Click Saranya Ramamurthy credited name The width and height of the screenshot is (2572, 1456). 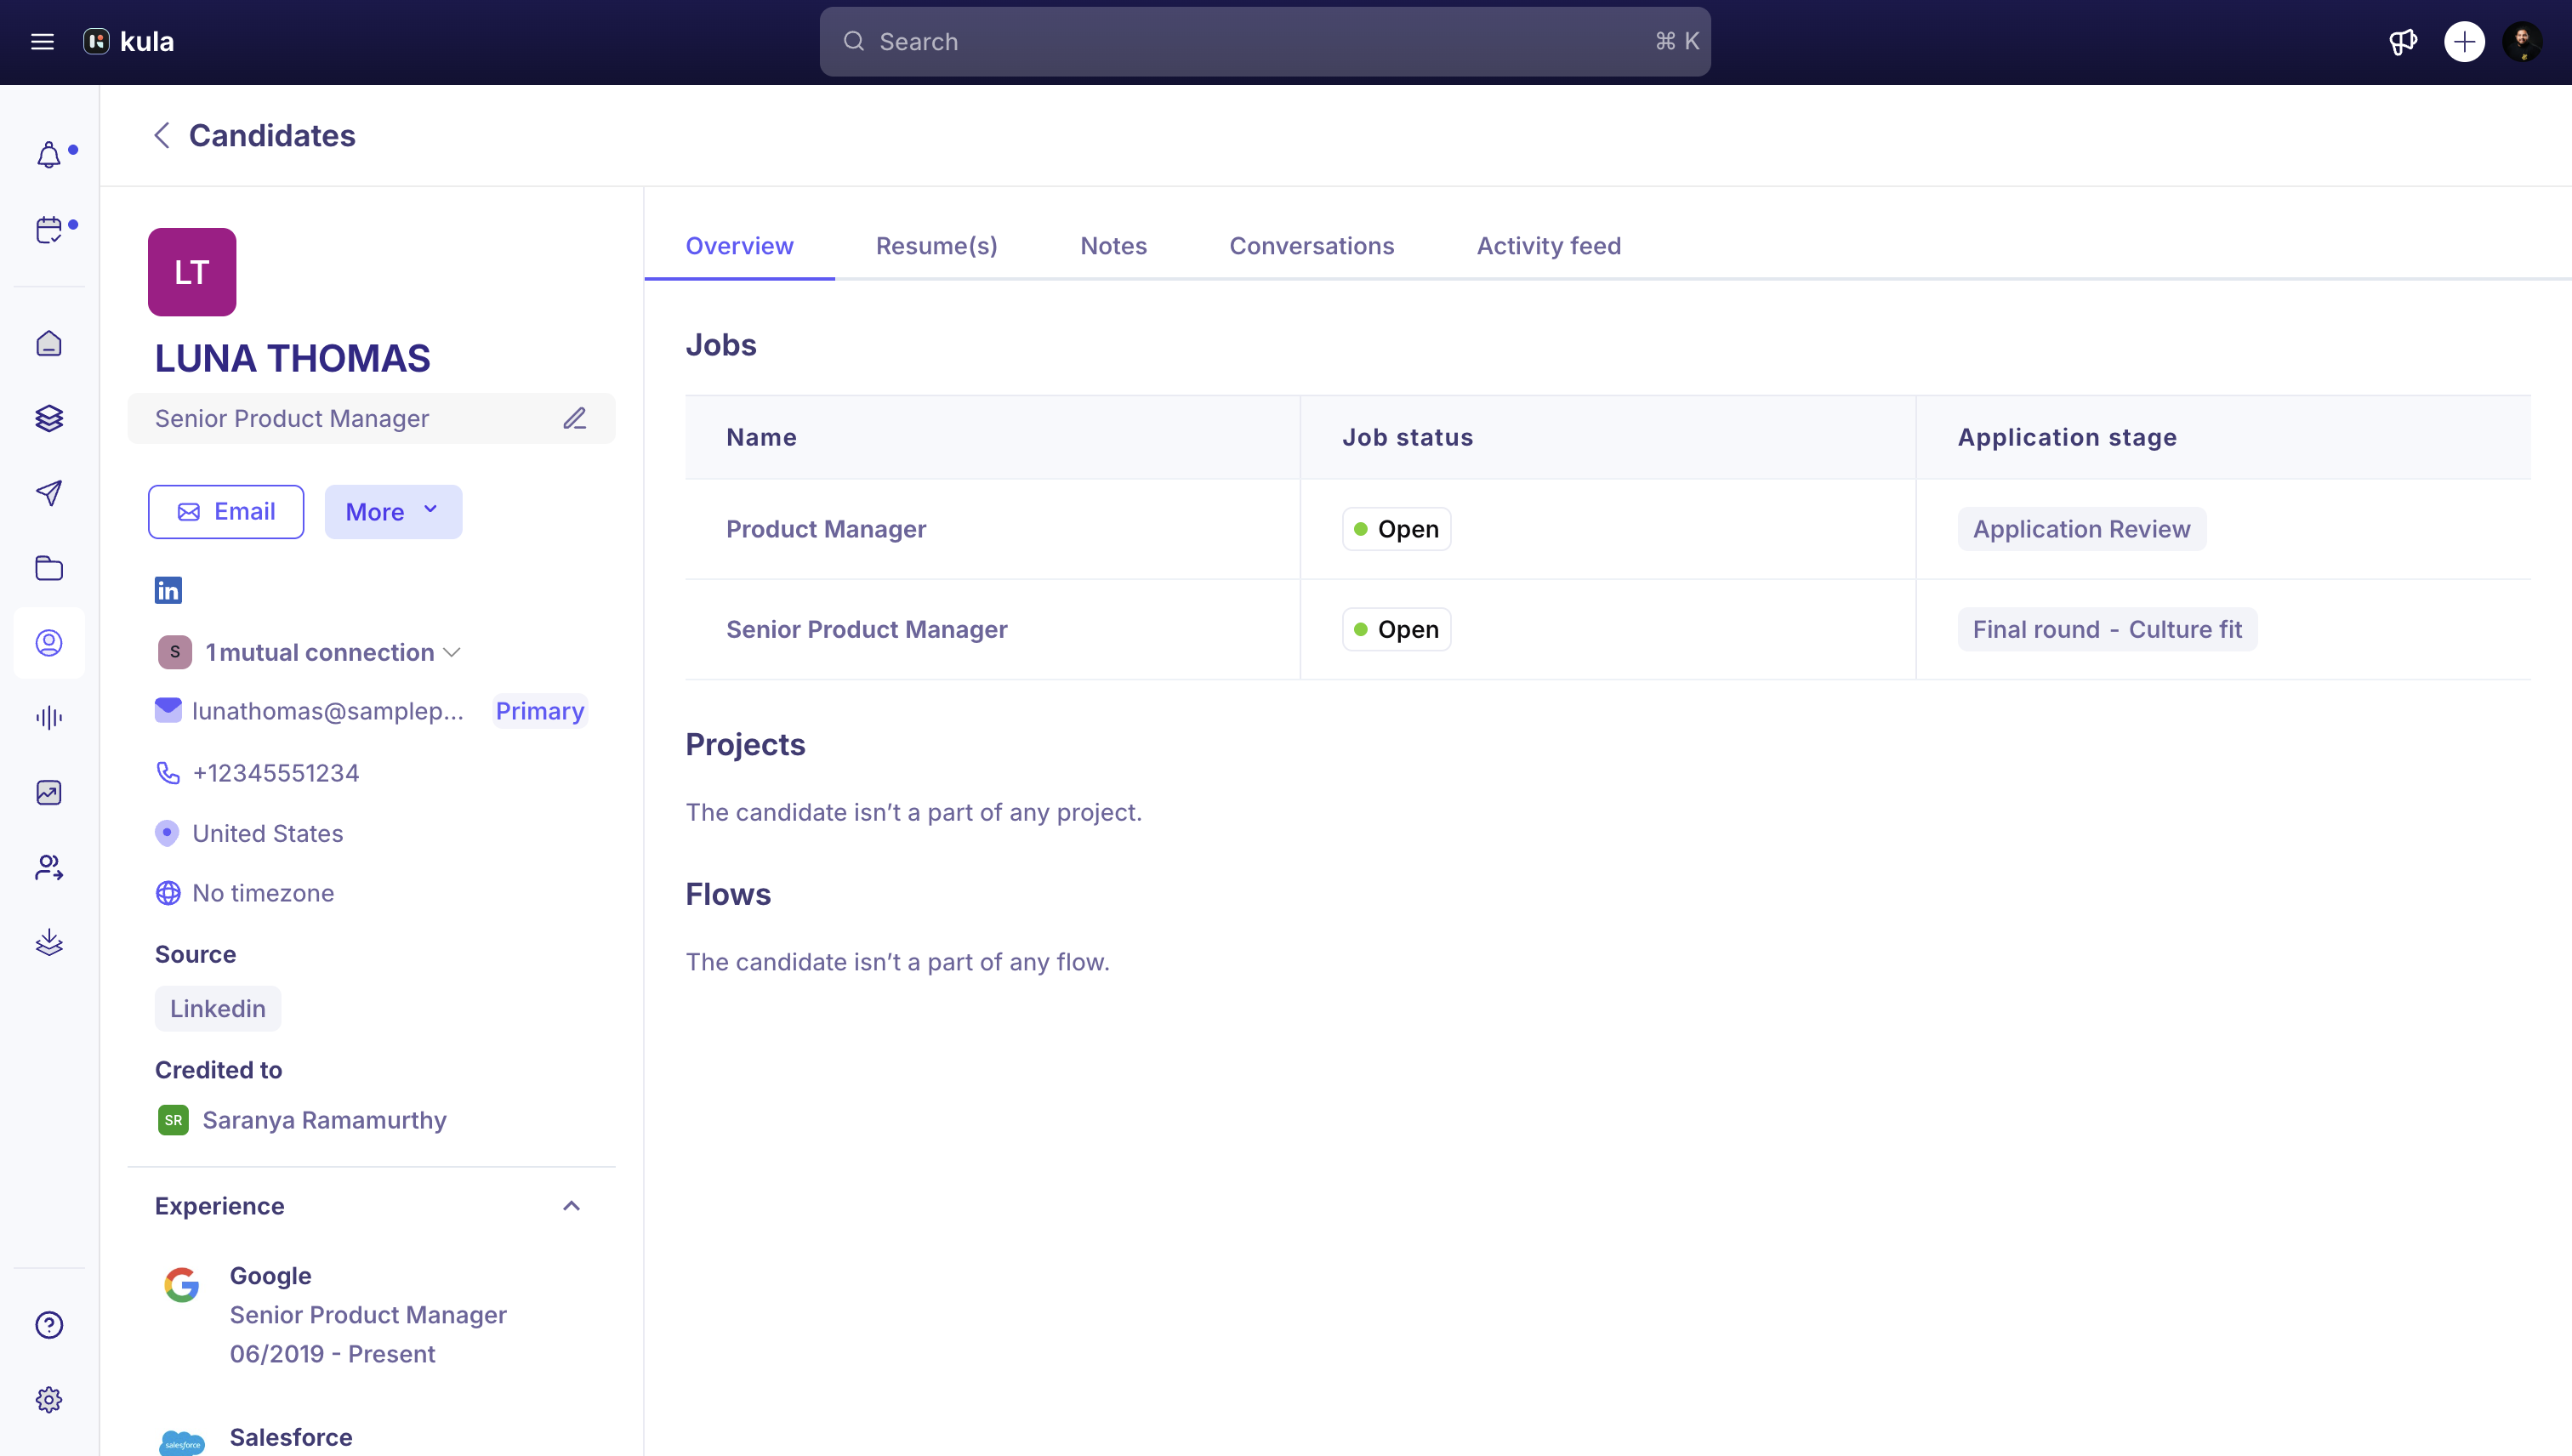(324, 1120)
